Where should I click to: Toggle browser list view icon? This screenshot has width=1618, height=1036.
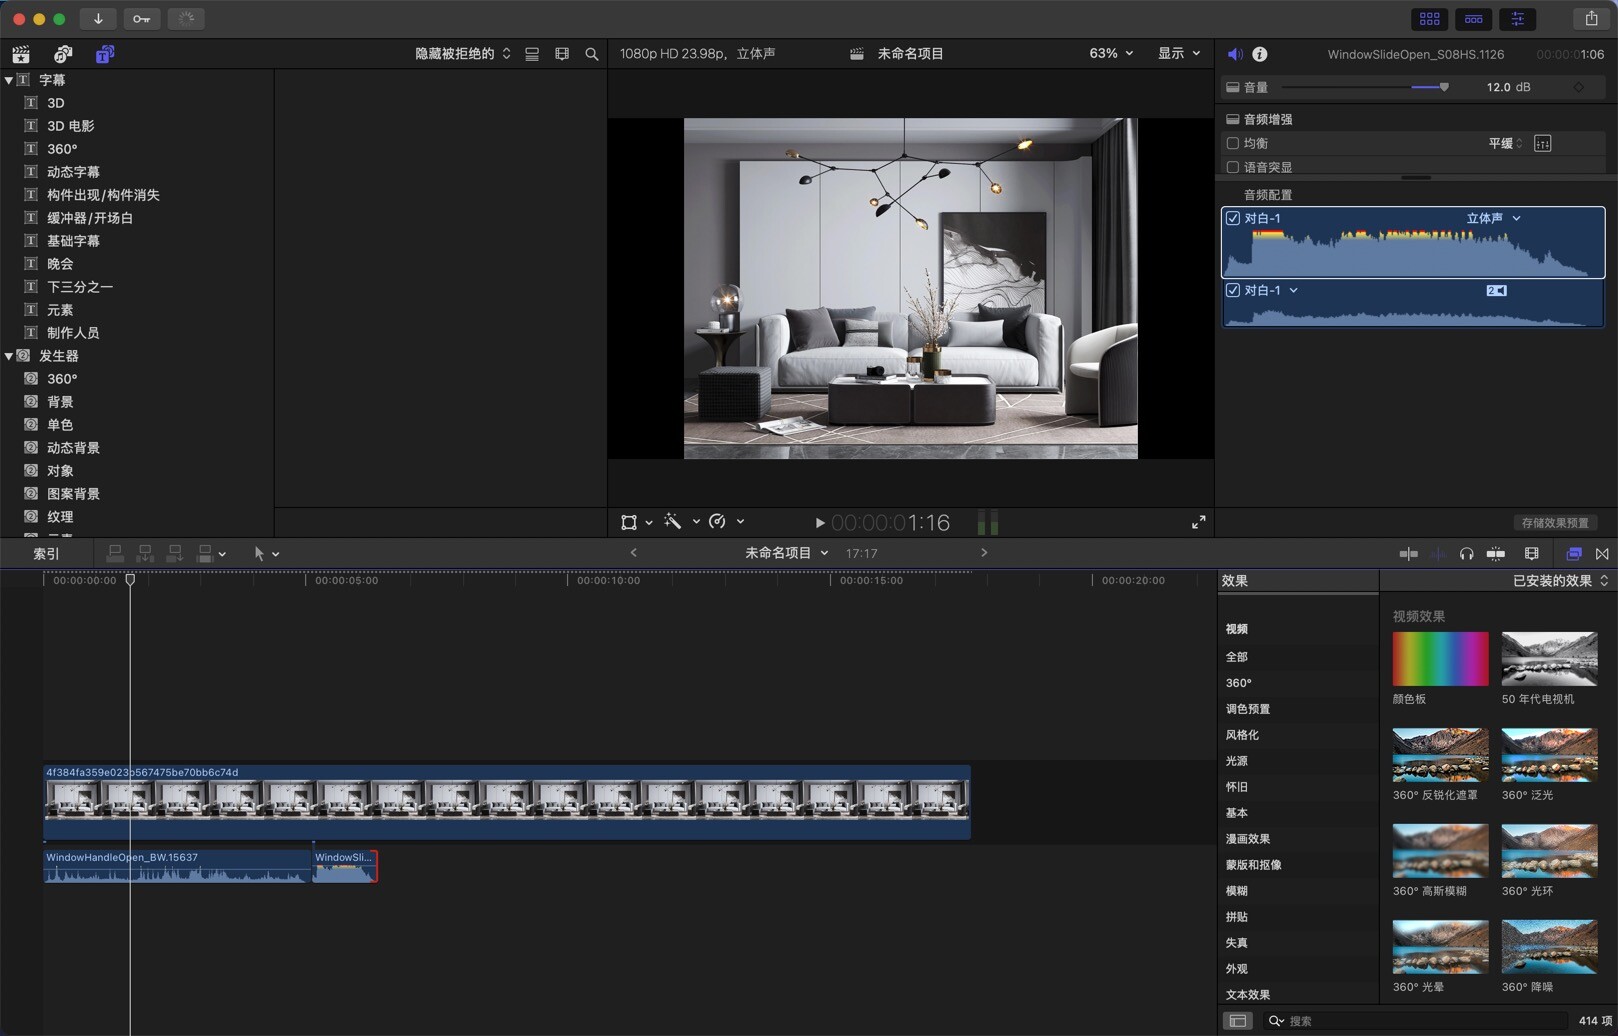[x=532, y=54]
